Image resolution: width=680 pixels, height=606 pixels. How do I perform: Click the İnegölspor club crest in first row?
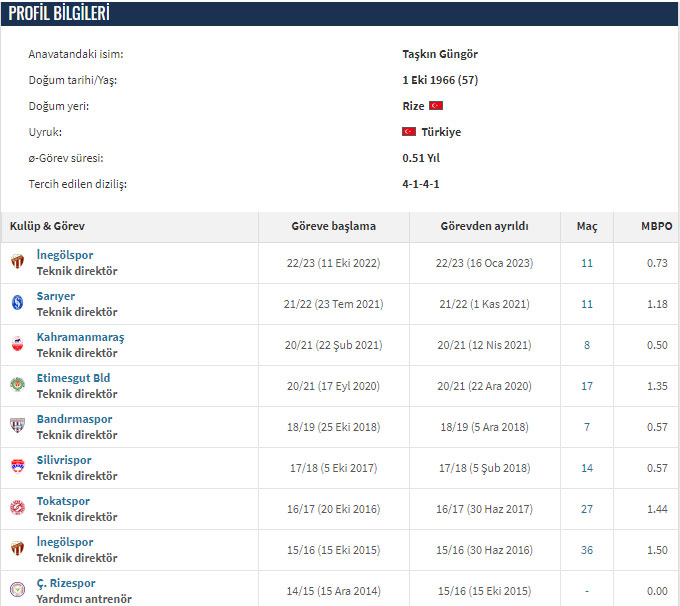point(17,262)
